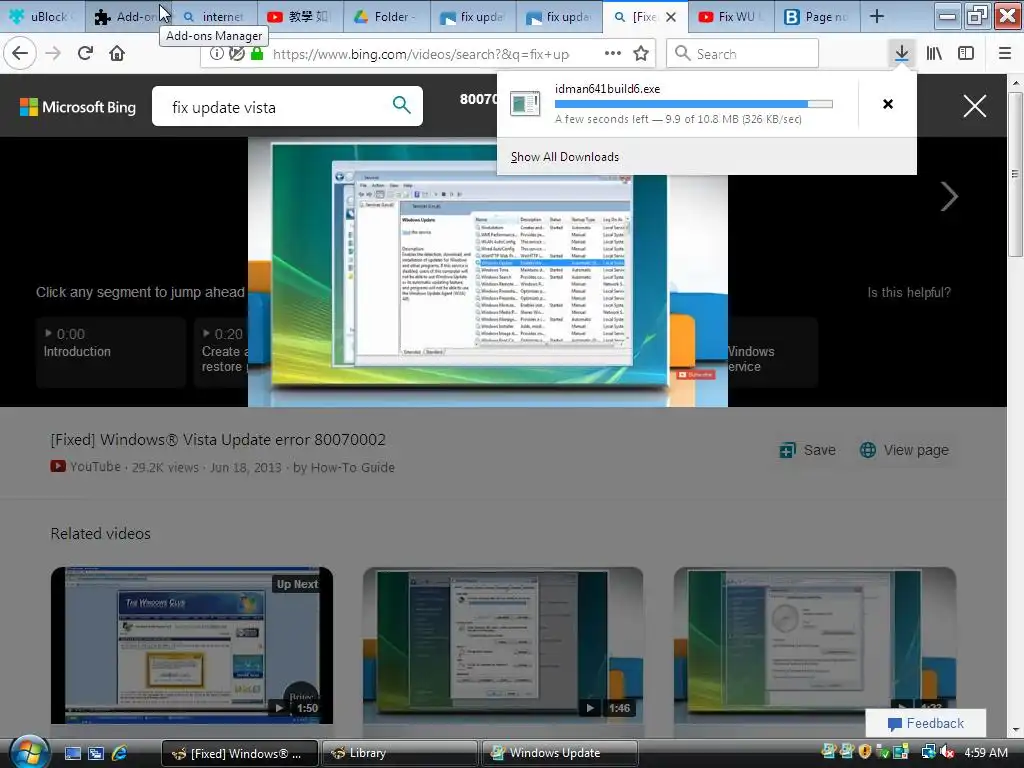The width and height of the screenshot is (1024, 768).
Task: Go to next video with arrow
Action: [949, 196]
